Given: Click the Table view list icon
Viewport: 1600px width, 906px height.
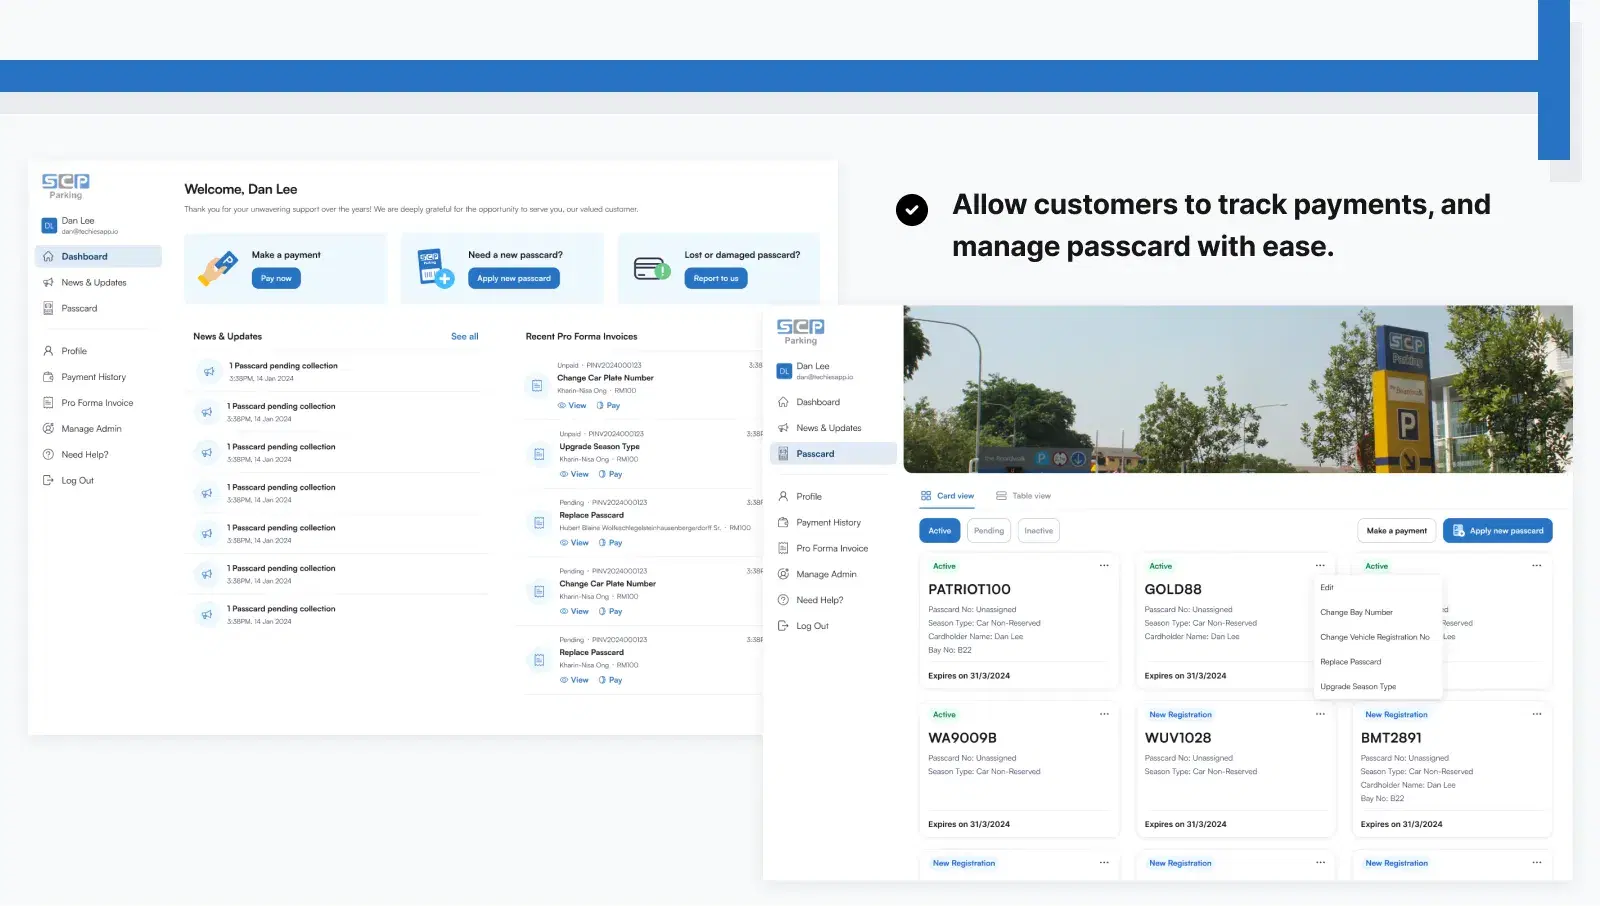Looking at the screenshot, I should coord(1001,496).
